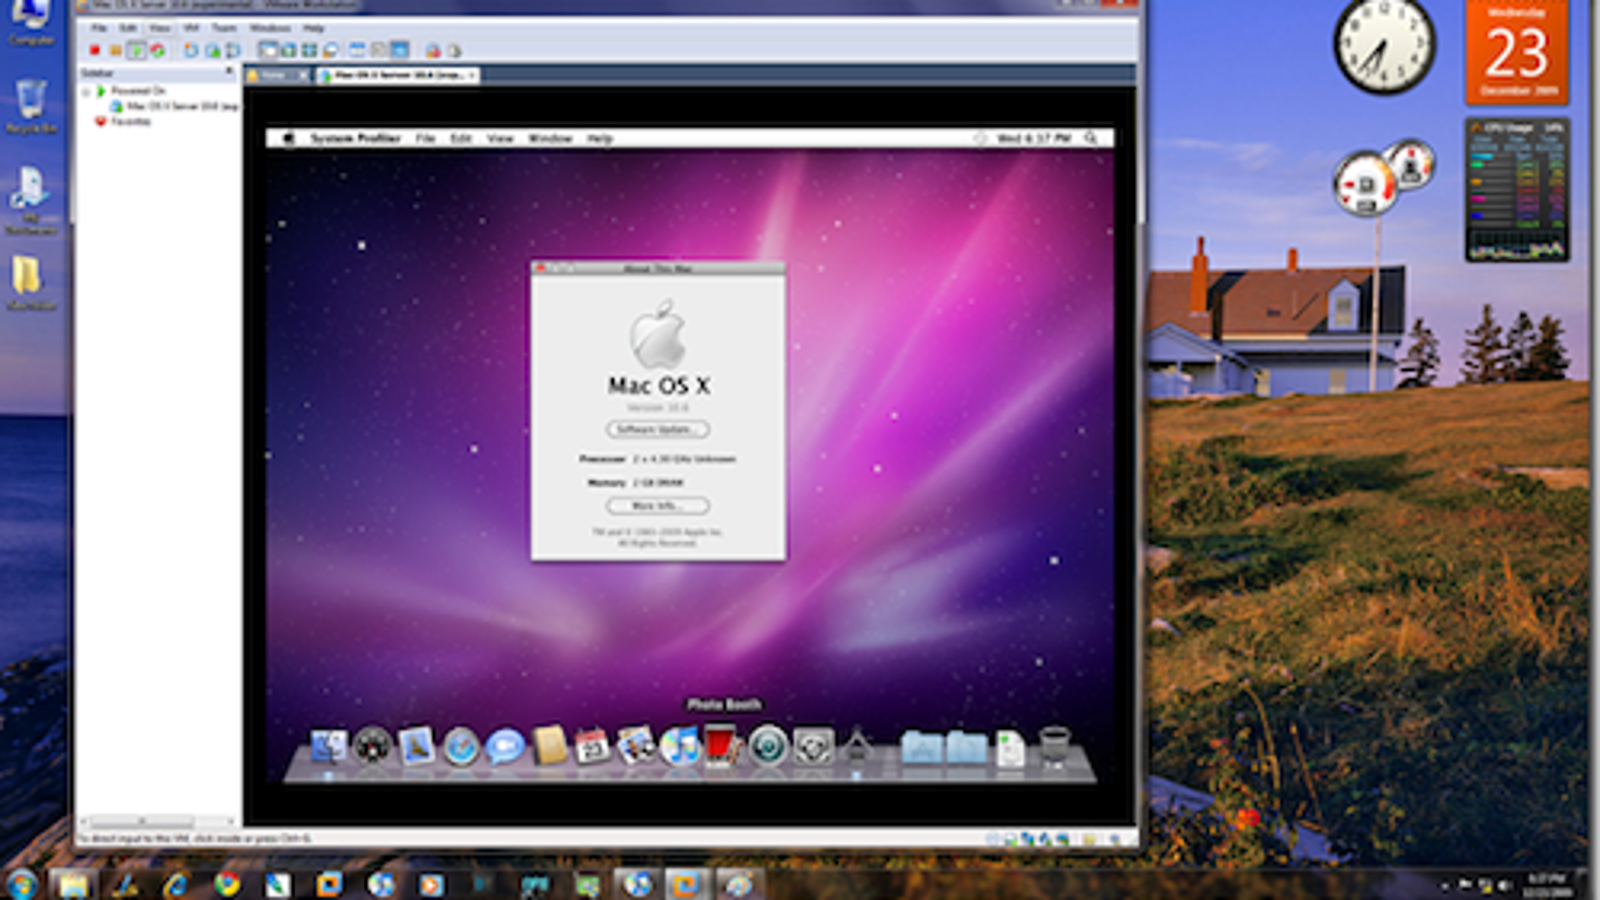Open Recycle Bin on Windows desktop

click(31, 107)
